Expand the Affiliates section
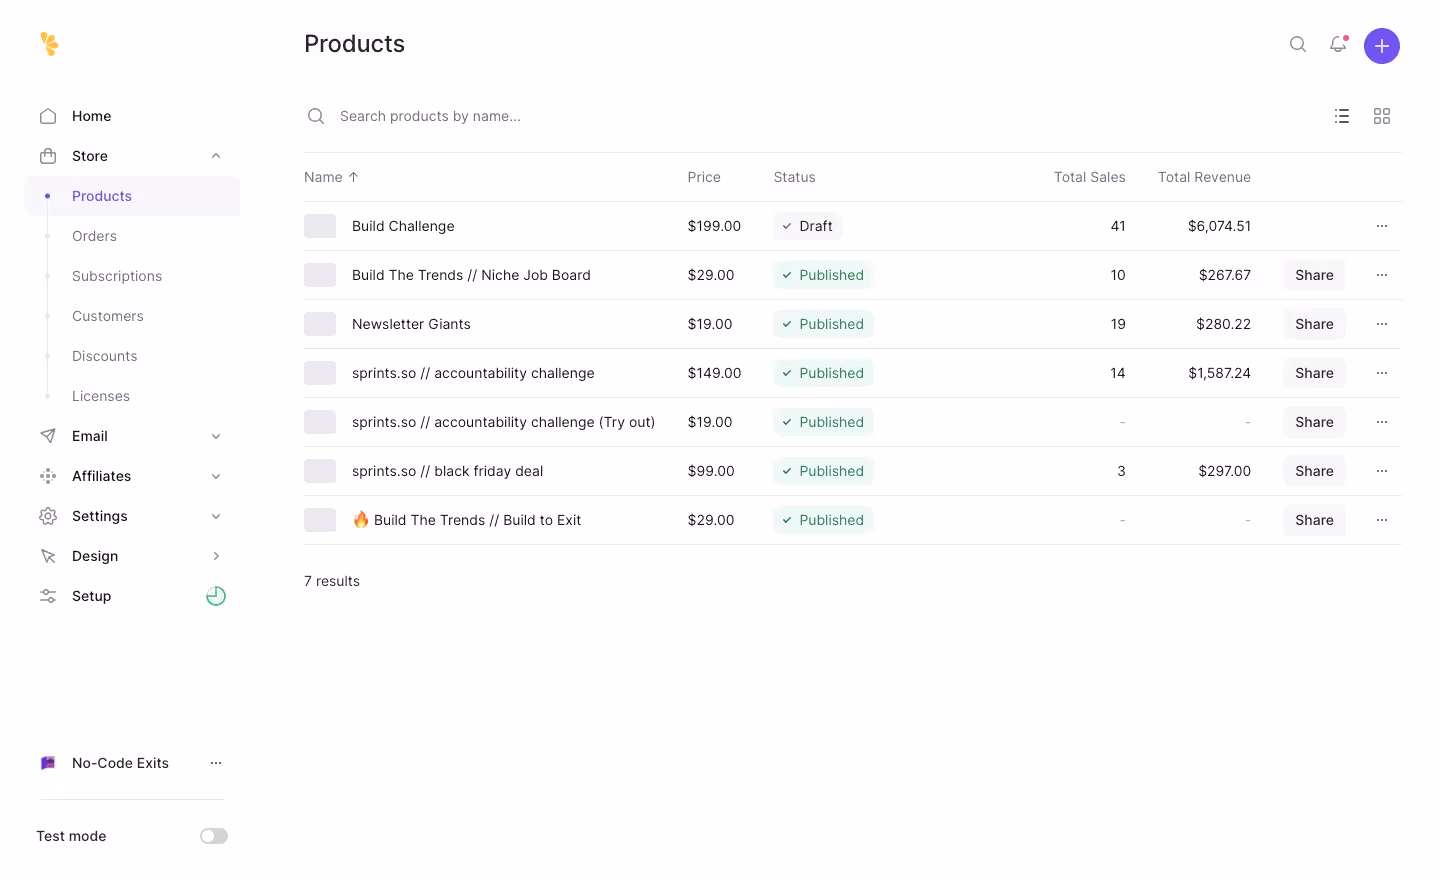This screenshot has width=1442, height=880. click(x=216, y=476)
